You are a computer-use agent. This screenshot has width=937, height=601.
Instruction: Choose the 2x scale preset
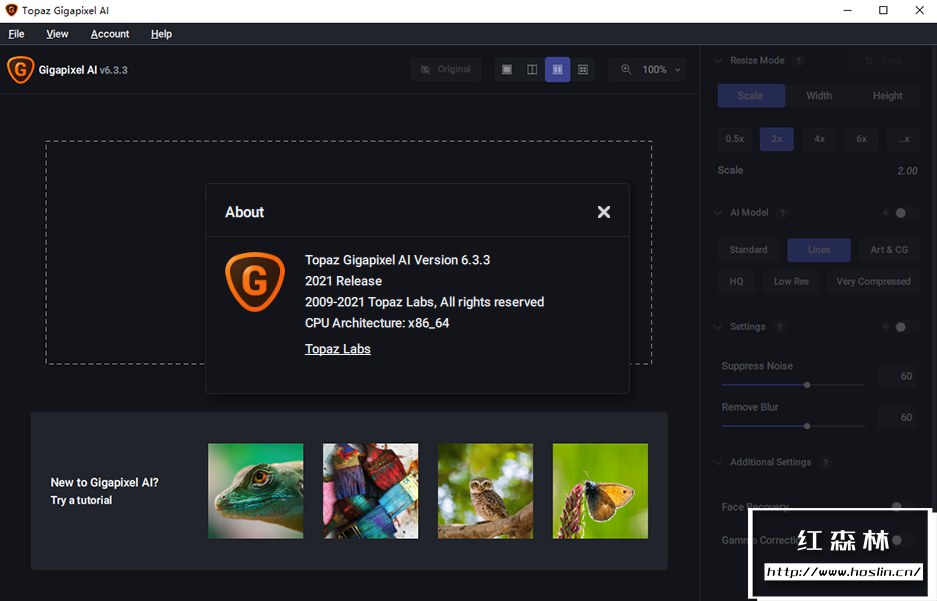coord(776,139)
